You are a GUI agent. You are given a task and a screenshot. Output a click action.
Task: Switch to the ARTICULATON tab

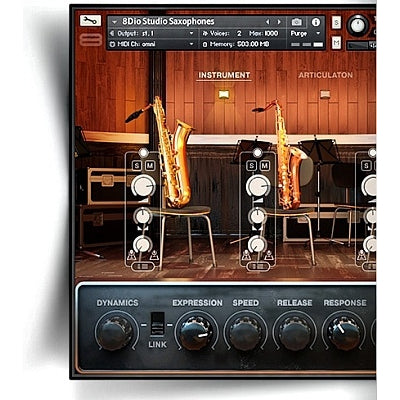[325, 75]
